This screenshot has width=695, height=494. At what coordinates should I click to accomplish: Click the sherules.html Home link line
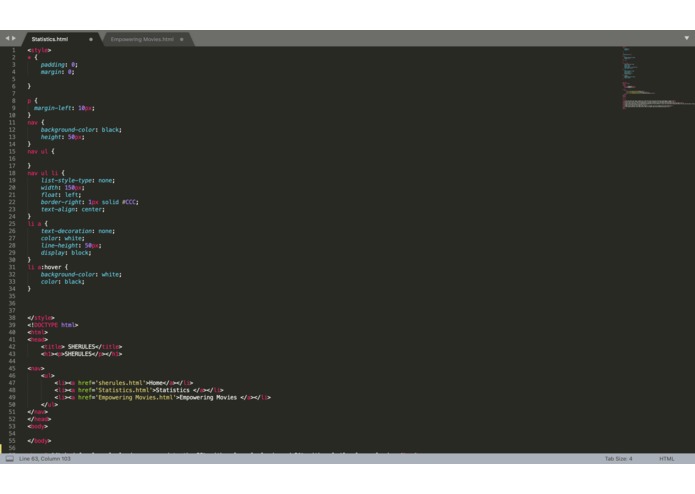pos(124,383)
